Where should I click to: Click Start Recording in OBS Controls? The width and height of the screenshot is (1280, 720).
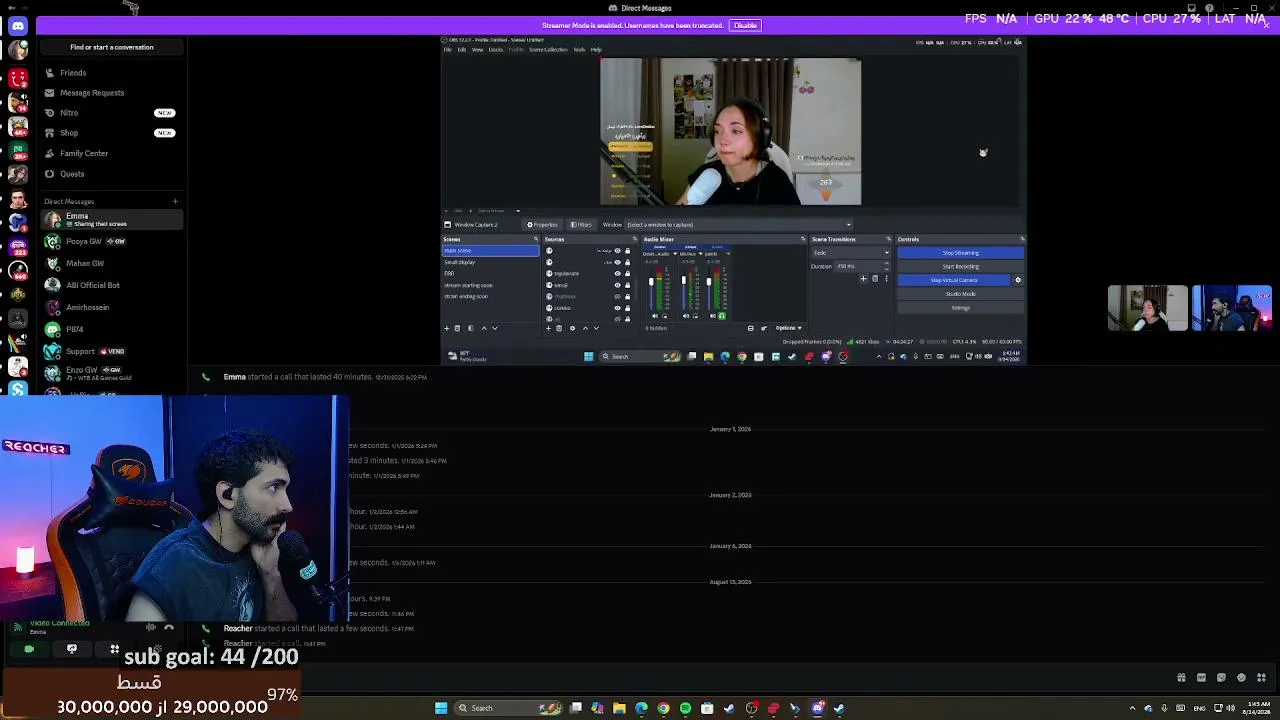click(960, 267)
